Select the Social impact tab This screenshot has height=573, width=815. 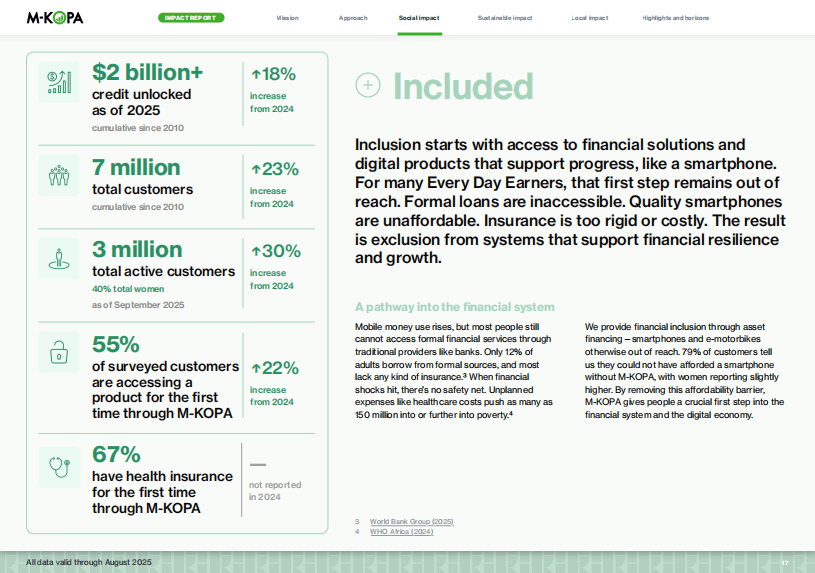coord(419,18)
